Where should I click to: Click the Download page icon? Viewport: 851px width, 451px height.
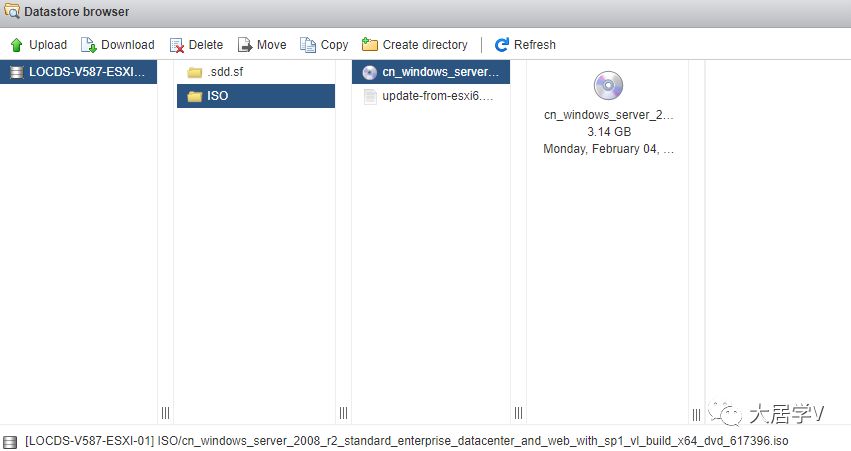coord(88,45)
